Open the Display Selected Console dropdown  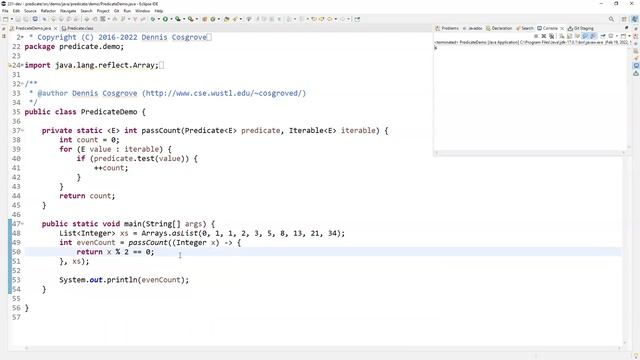point(616,36)
